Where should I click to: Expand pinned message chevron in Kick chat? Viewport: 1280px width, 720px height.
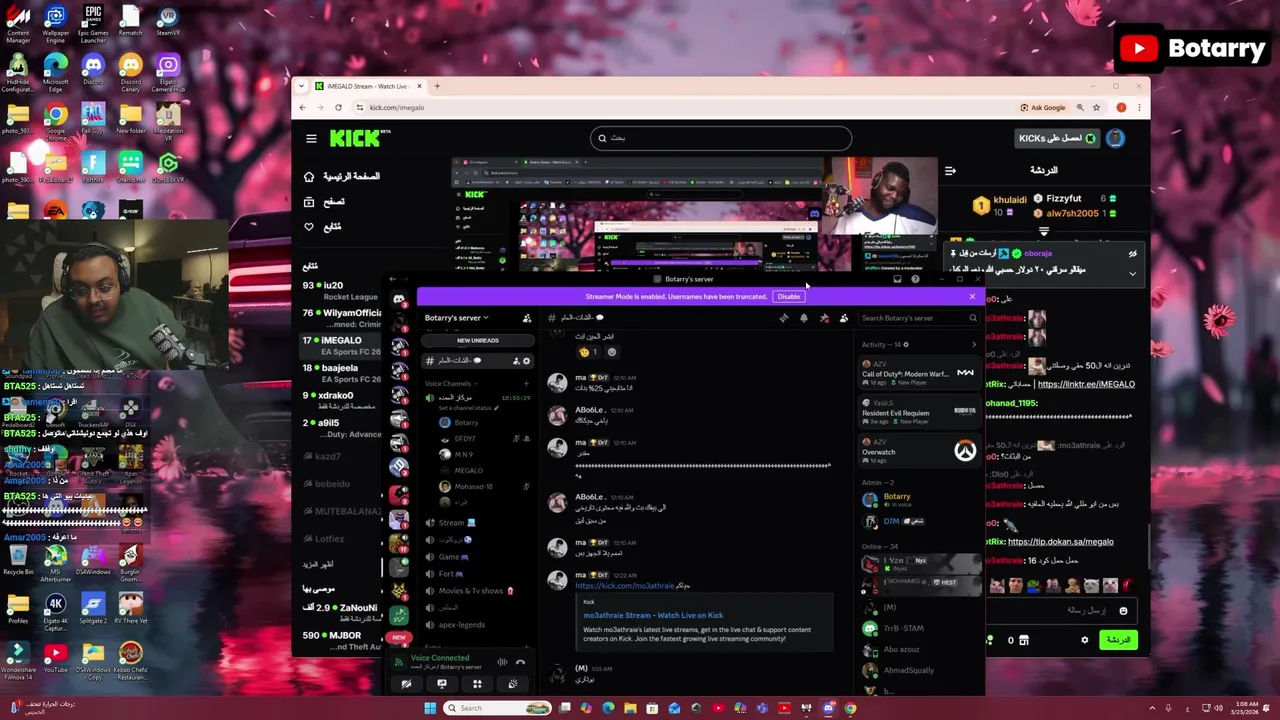1132,273
